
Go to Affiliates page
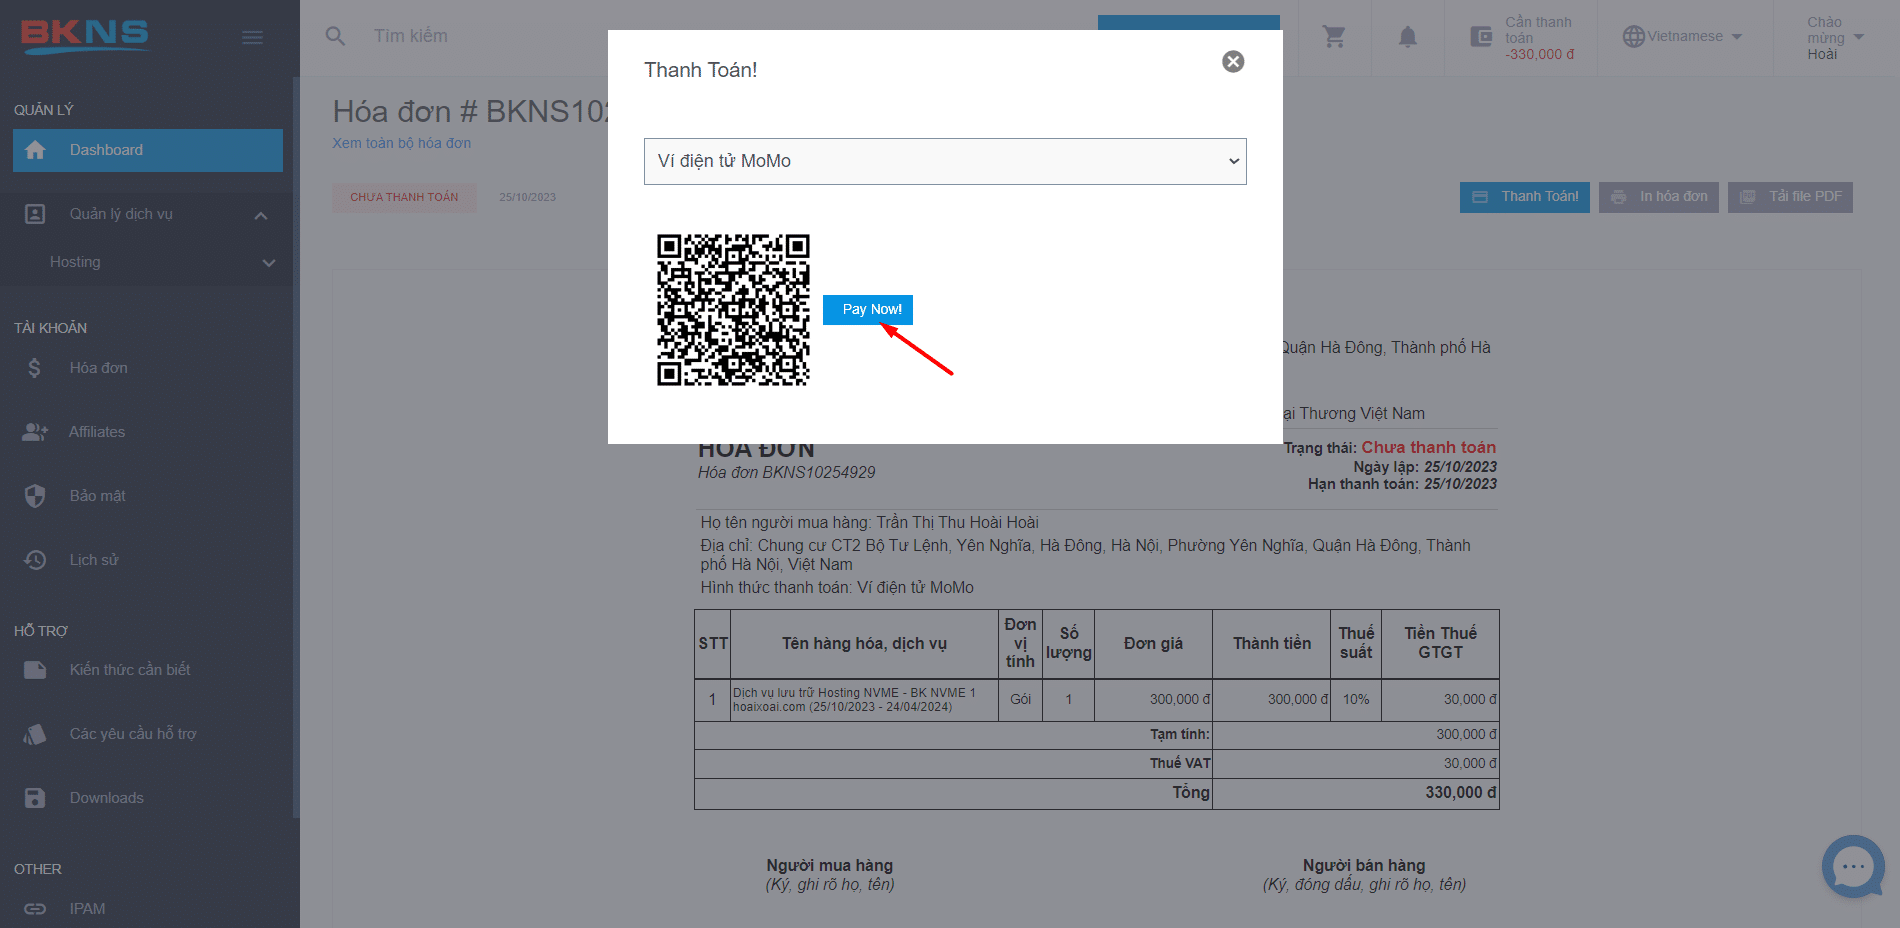97,432
